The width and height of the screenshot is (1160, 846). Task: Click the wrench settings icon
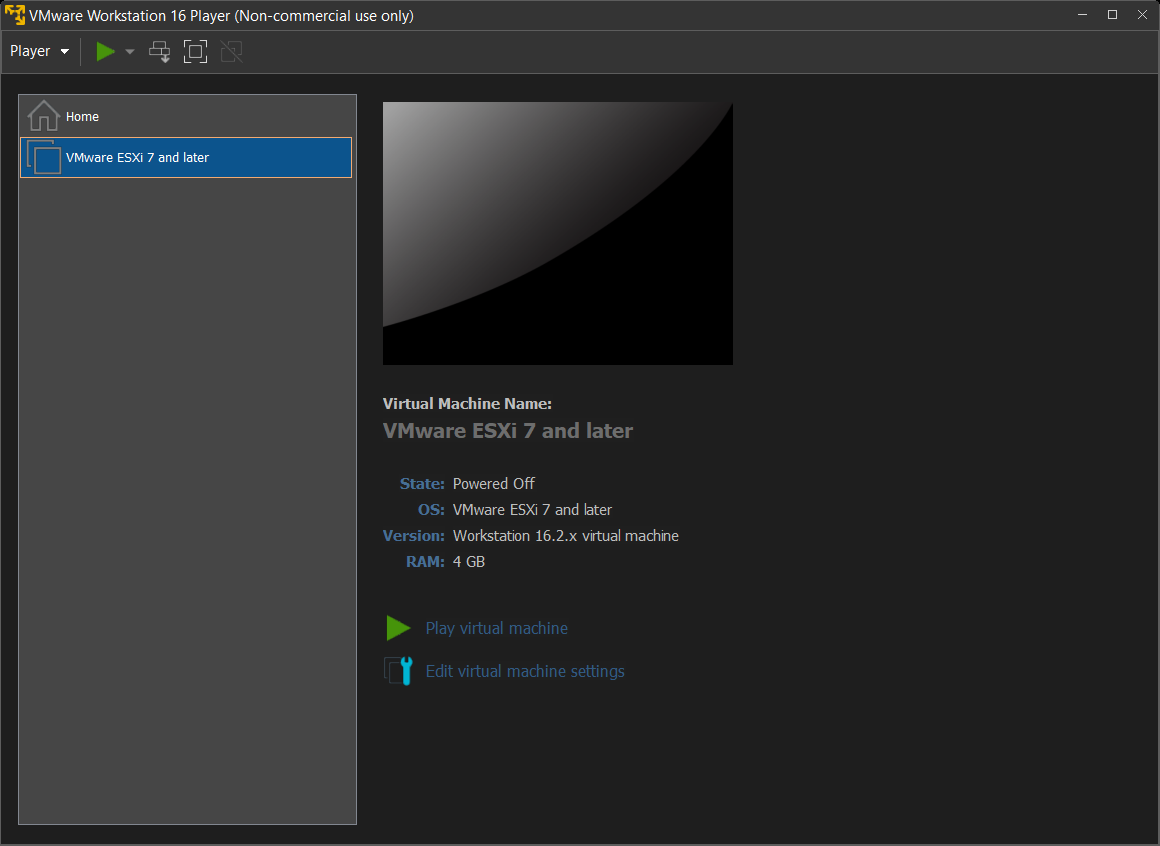point(399,671)
